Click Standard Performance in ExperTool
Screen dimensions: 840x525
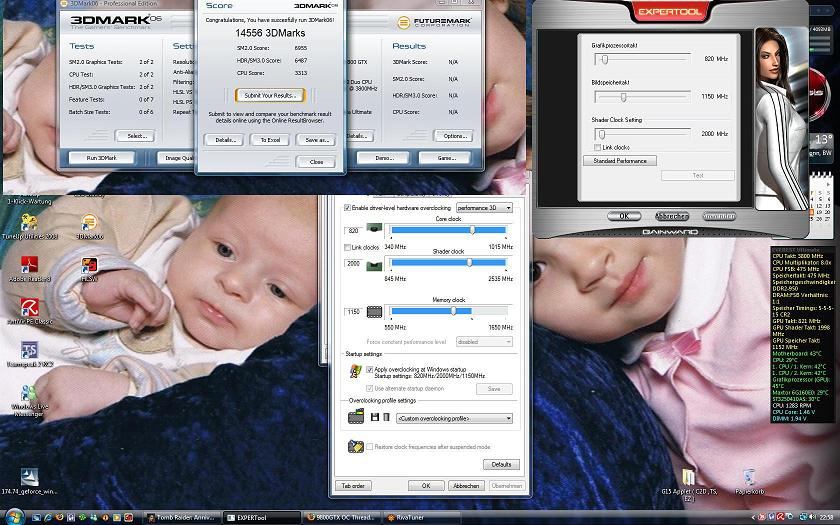[620, 161]
